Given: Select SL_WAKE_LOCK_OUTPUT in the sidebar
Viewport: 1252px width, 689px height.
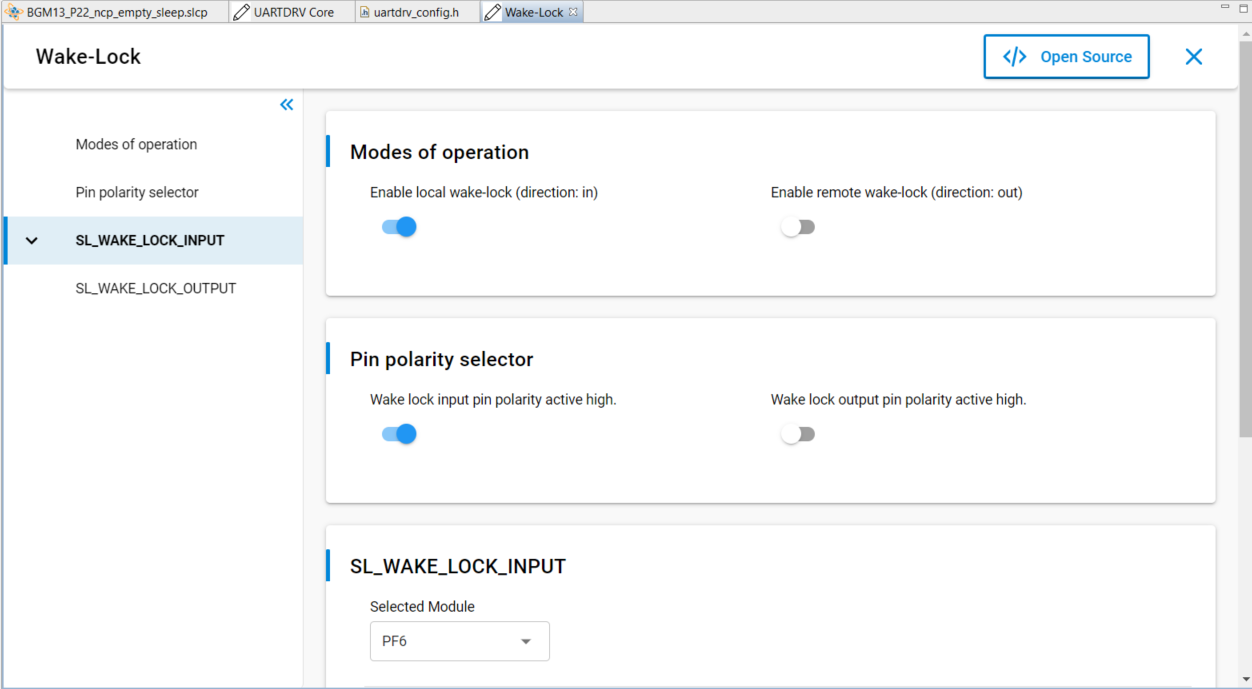Looking at the screenshot, I should pos(155,288).
